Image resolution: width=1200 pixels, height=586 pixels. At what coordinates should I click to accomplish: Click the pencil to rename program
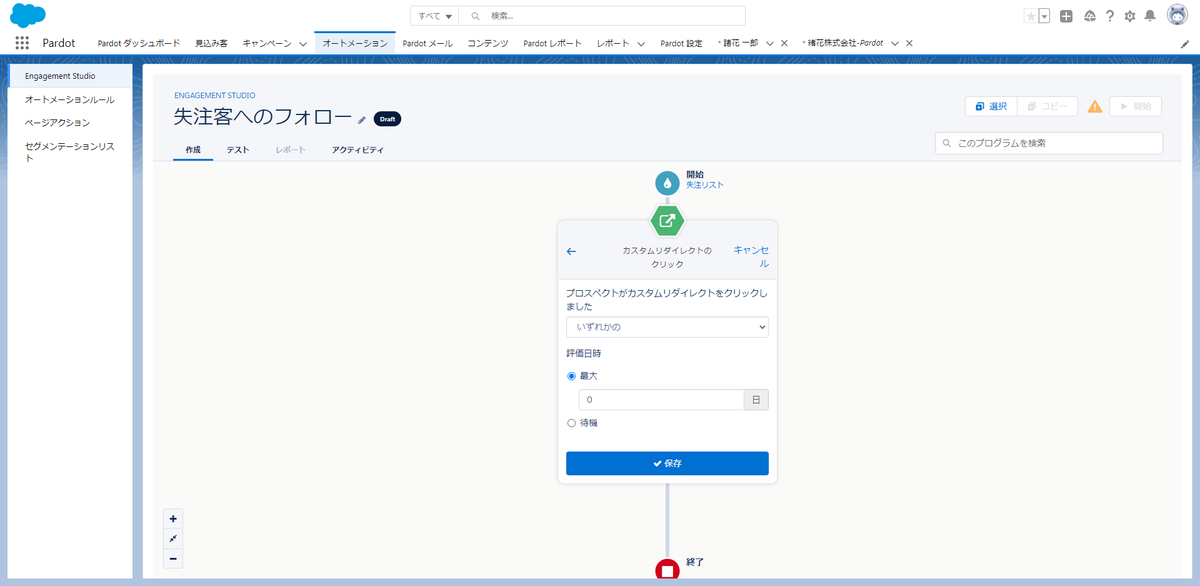[362, 119]
